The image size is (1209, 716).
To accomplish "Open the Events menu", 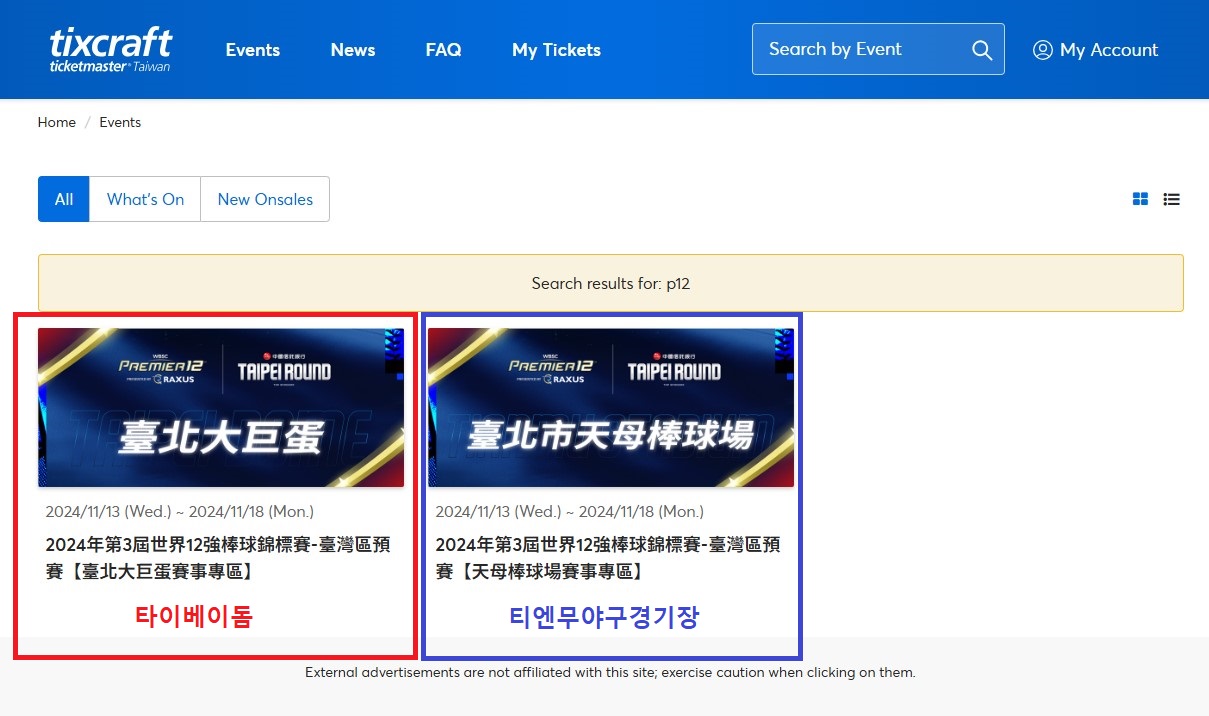I will pyautogui.click(x=253, y=50).
